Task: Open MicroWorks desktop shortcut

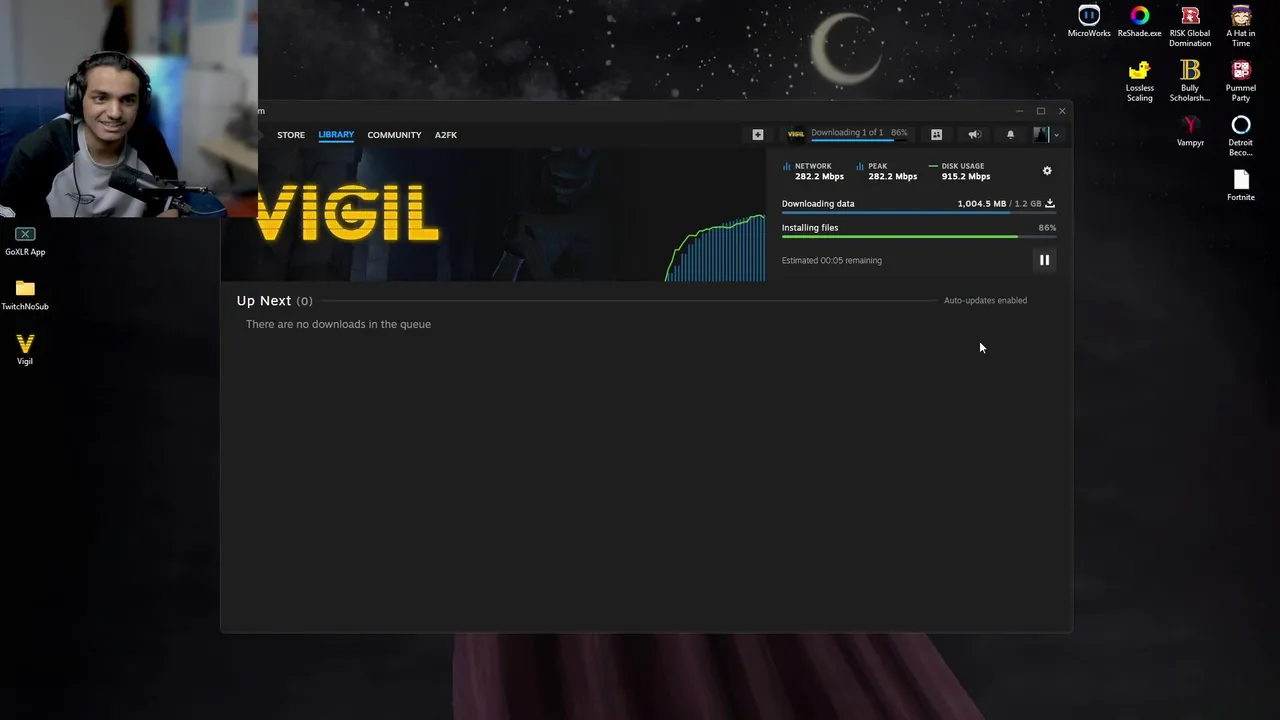Action: [x=1089, y=22]
